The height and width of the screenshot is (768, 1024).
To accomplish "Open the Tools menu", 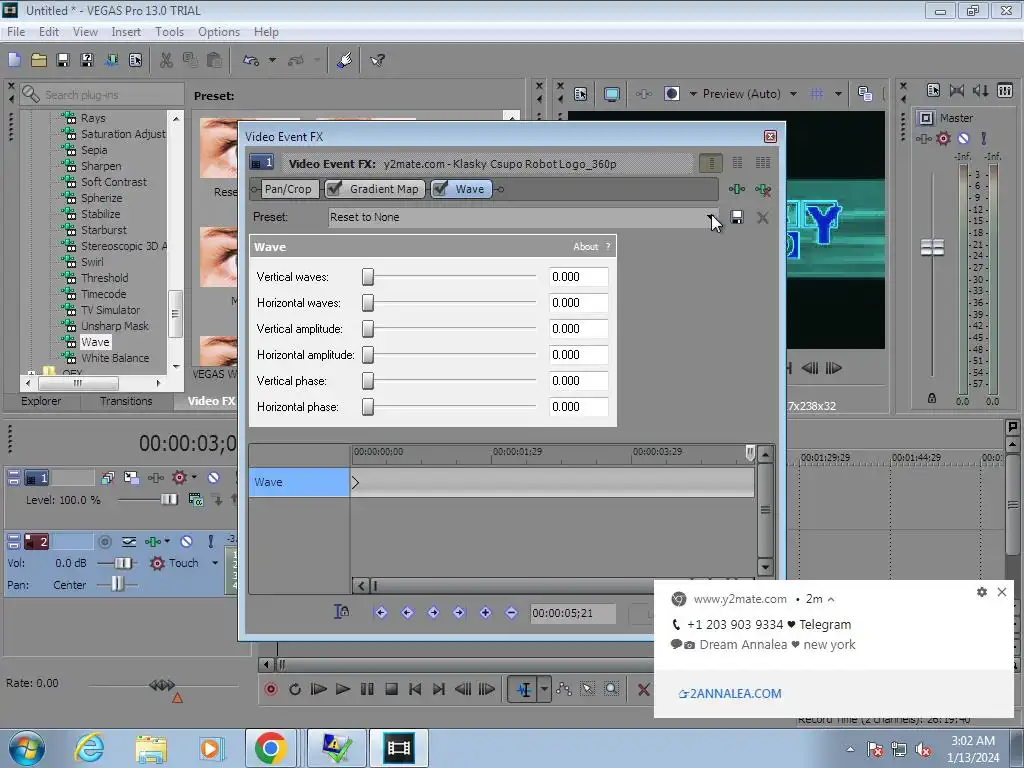I will (x=169, y=31).
